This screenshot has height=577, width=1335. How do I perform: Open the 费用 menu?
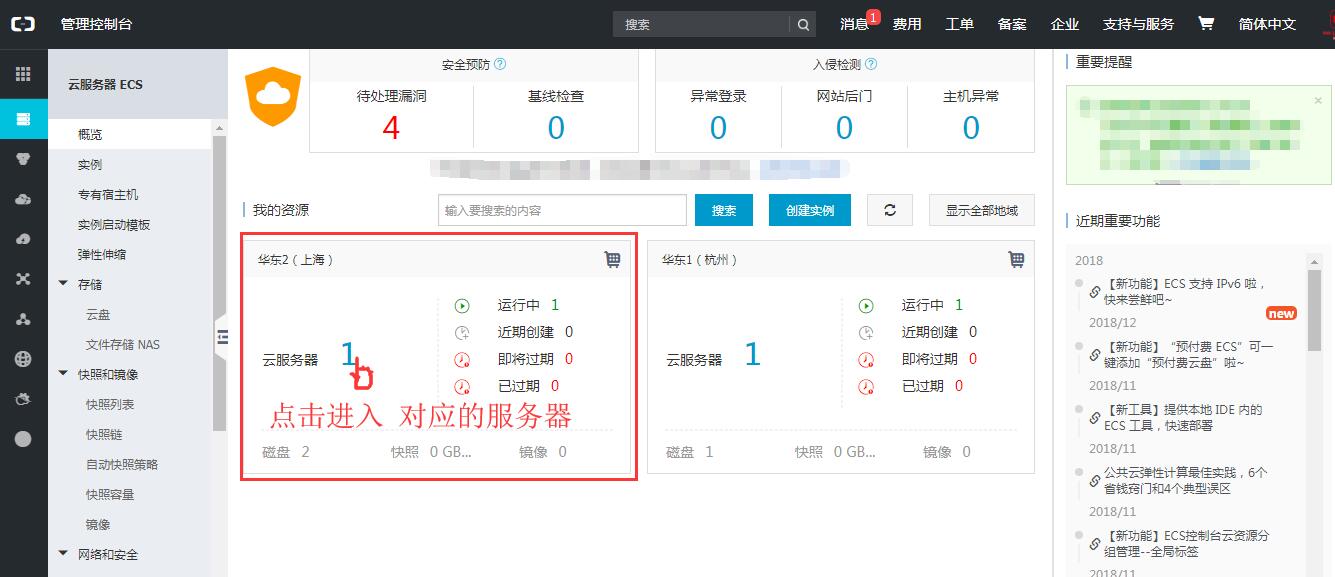coord(907,24)
